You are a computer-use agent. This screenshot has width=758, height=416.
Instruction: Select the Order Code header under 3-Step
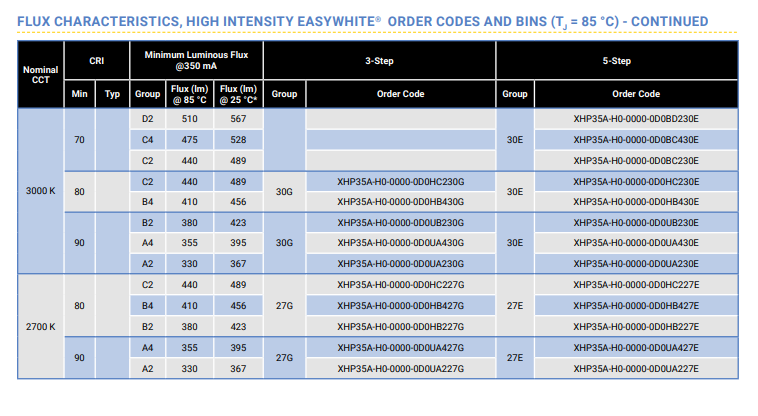[x=401, y=94]
